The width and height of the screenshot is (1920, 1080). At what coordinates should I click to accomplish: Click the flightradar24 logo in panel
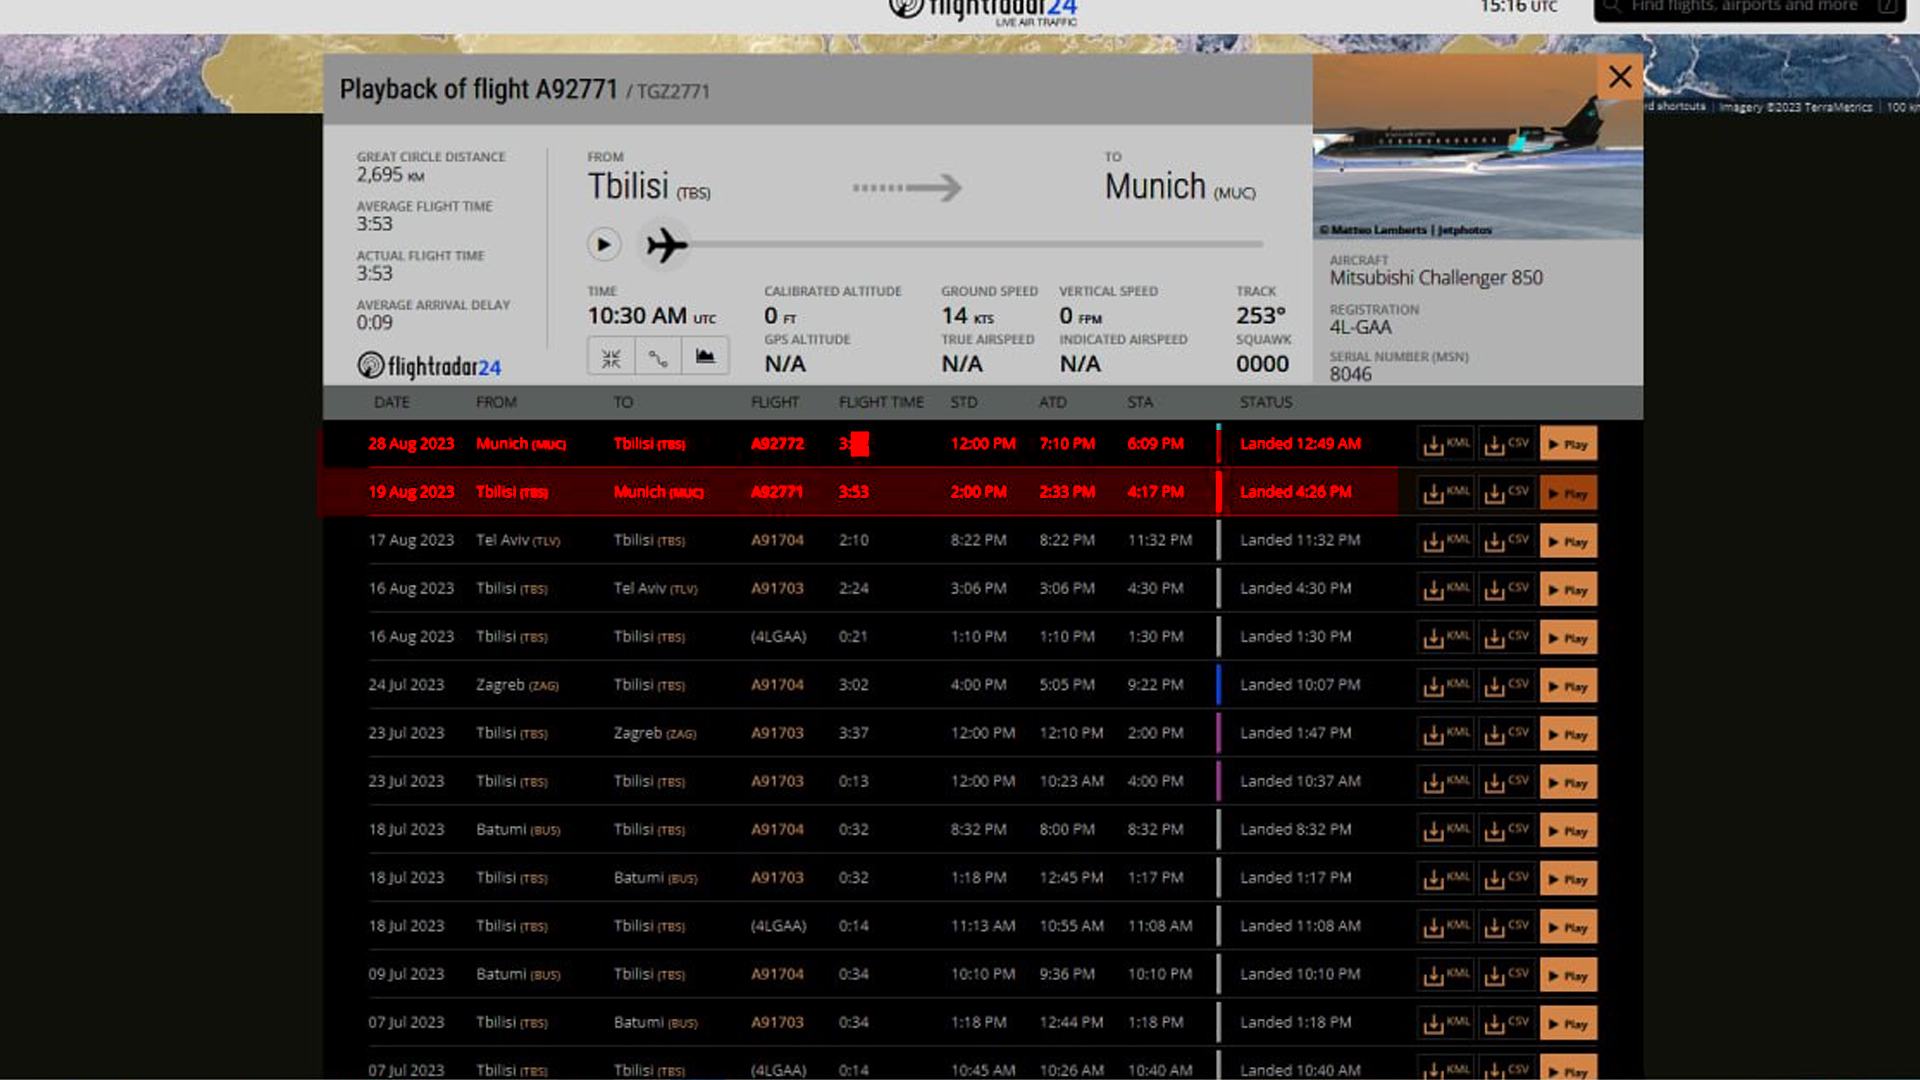(x=429, y=366)
